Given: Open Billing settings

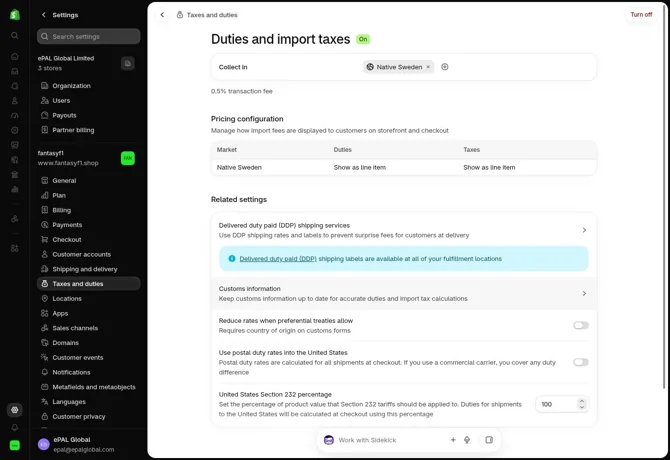Looking at the screenshot, I should [88, 210].
